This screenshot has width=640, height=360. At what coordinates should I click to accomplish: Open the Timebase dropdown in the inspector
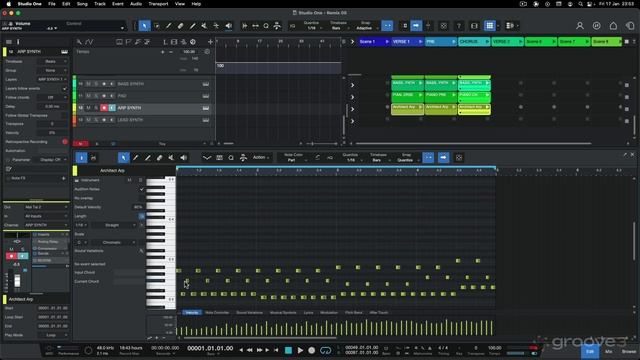tap(52, 61)
